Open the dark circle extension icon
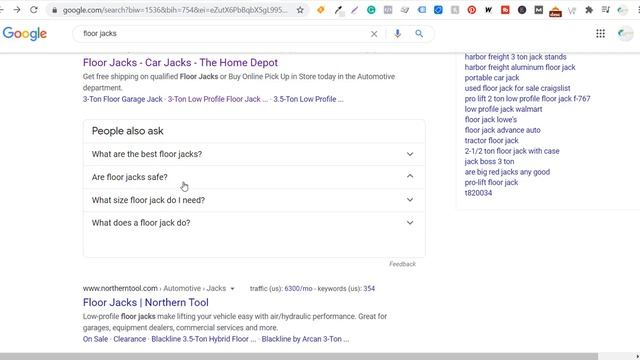This screenshot has height=360, width=640. (522, 10)
